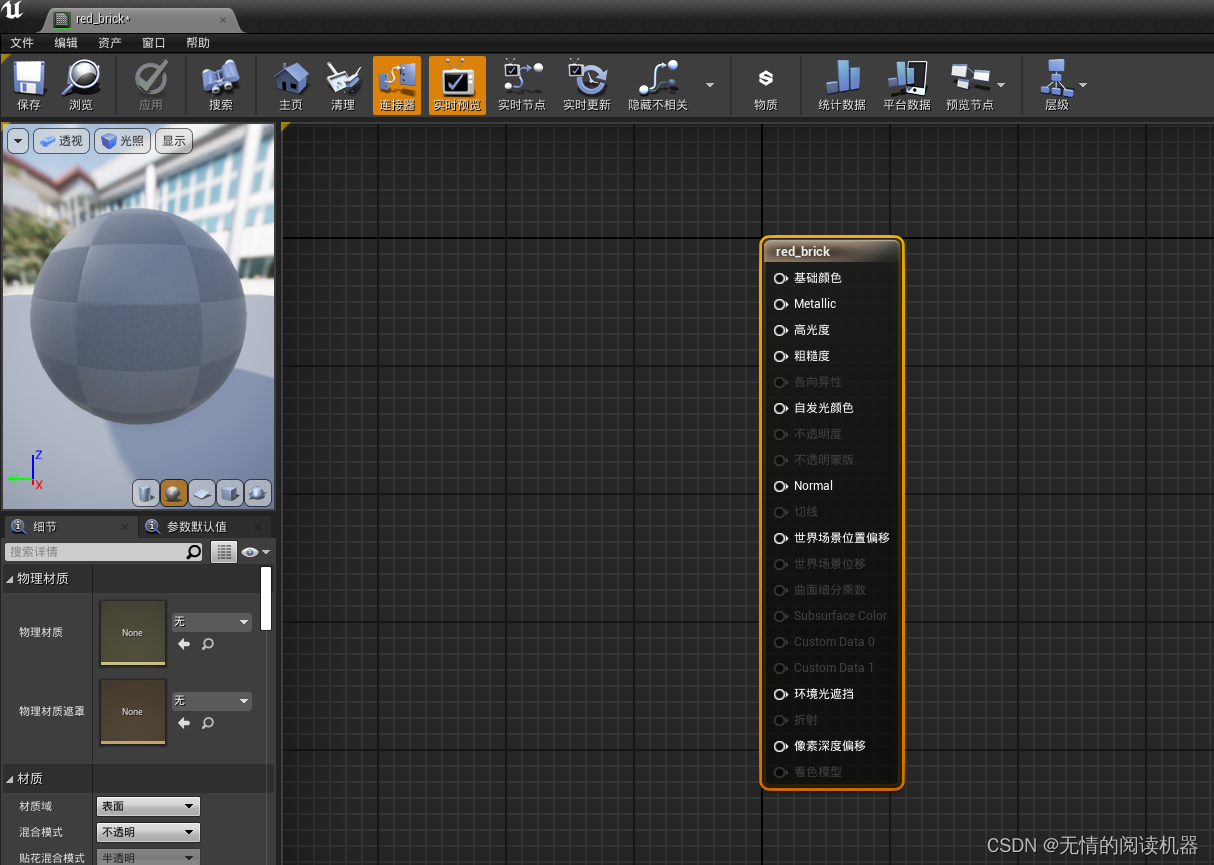The height and width of the screenshot is (865, 1214).
Task: Switch to the 参数默认值 tab
Action: (x=196, y=526)
